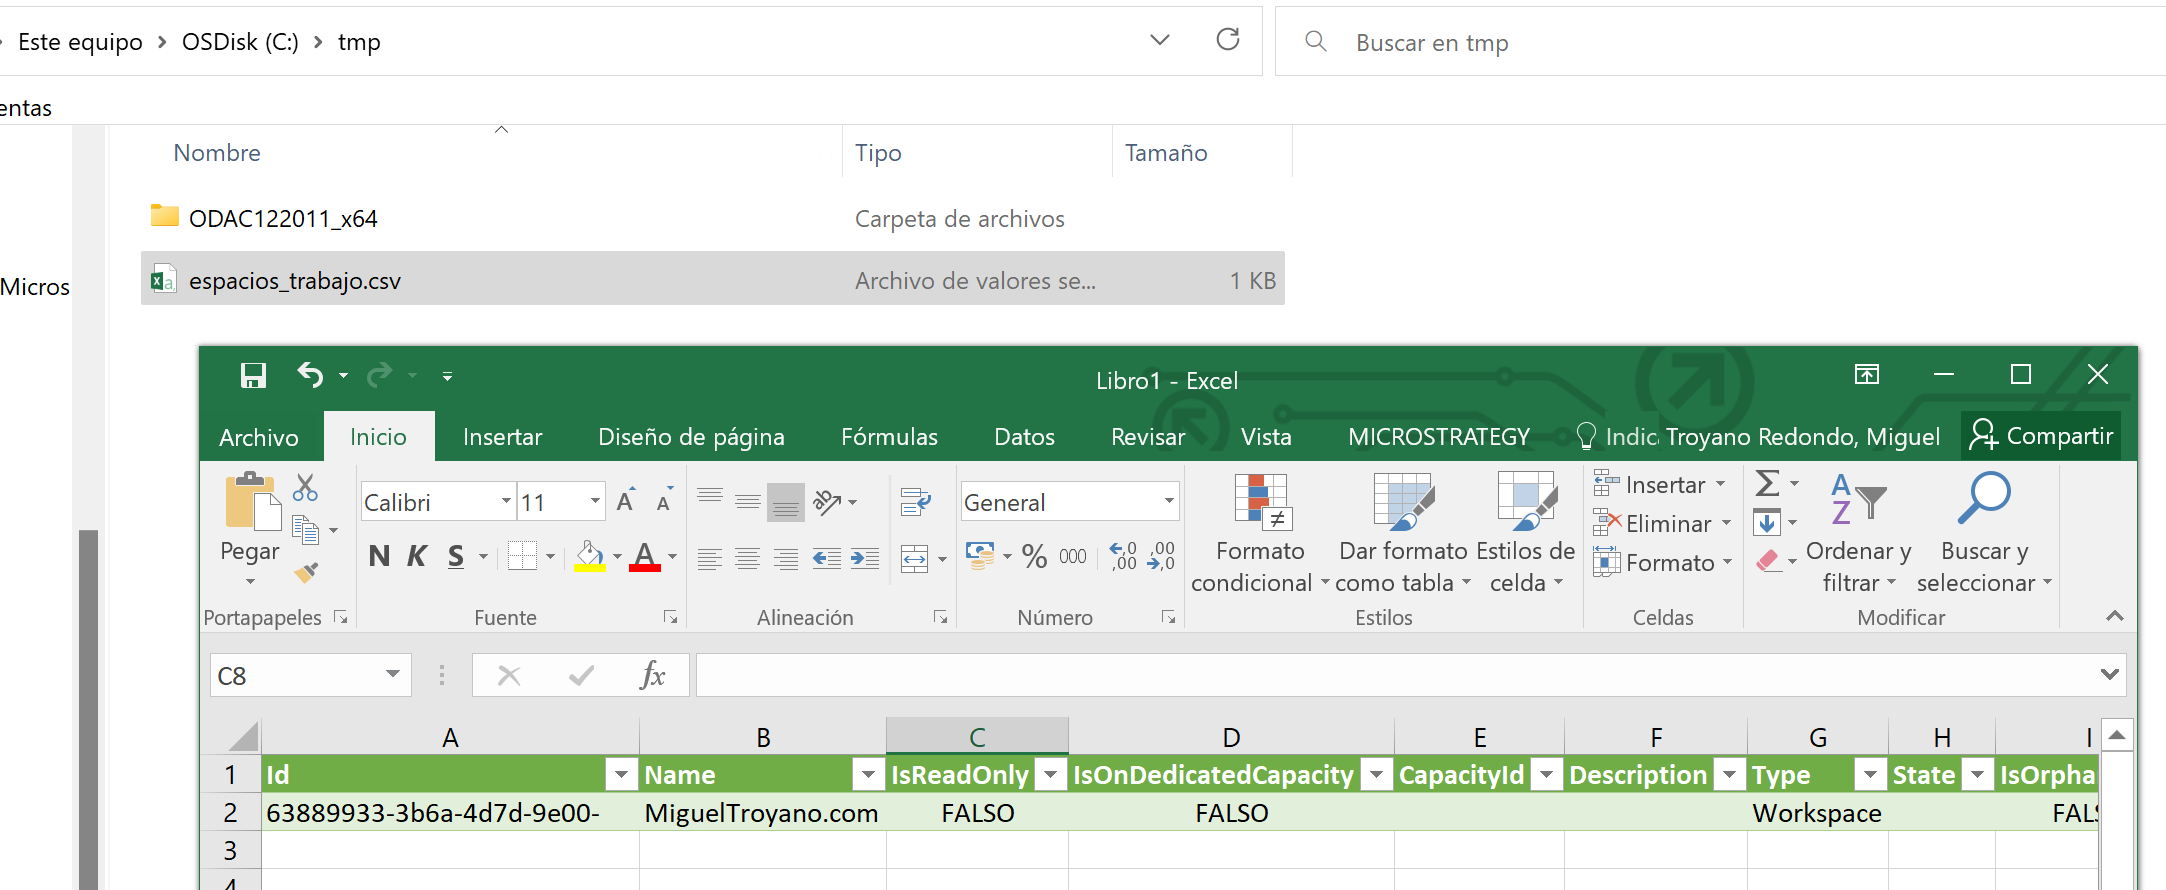The image size is (2166, 890).
Task: Select the ODAC122011_x64 folder
Action: (x=712, y=218)
